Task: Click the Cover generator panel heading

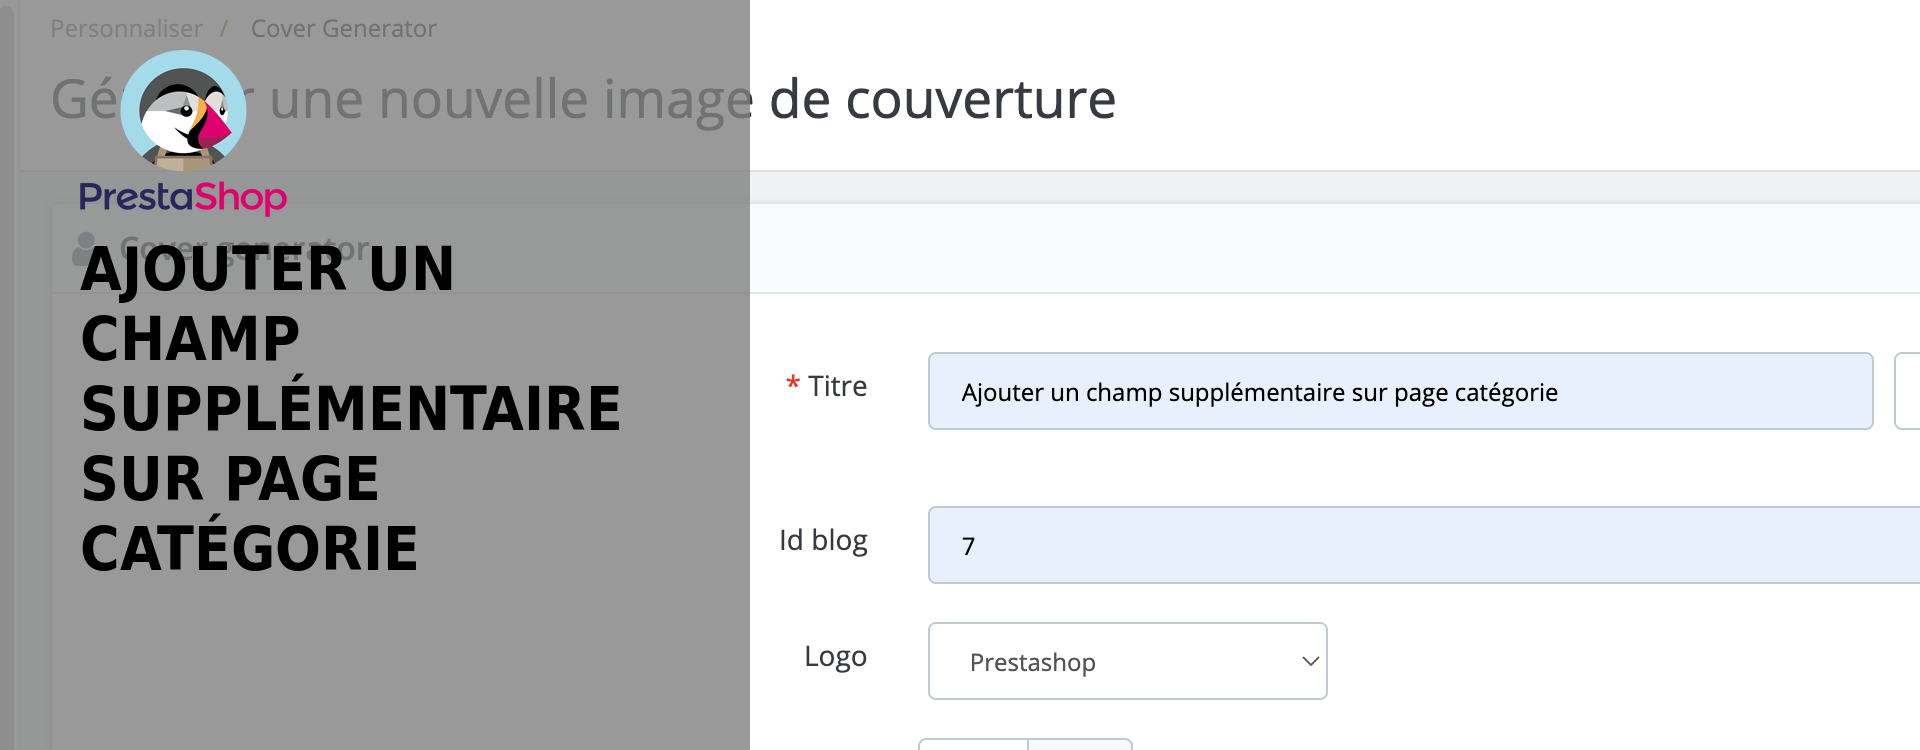Action: 245,248
